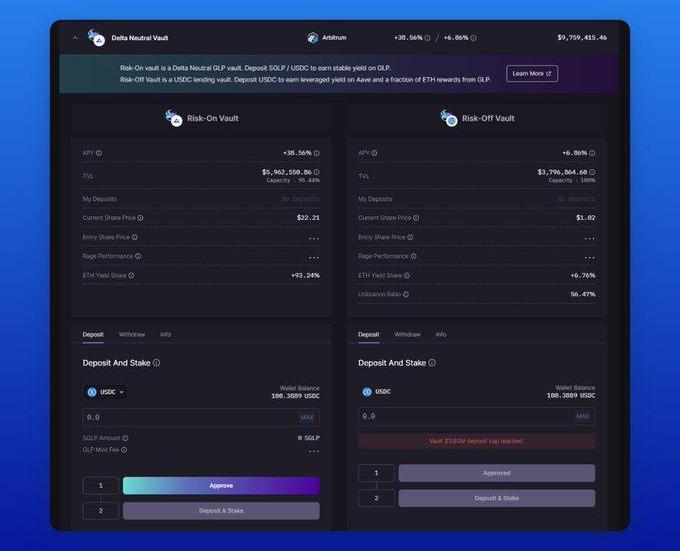Click info icon beside Risk-On ETH Yield Share
Viewport: 680px width, 551px height.
click(131, 275)
